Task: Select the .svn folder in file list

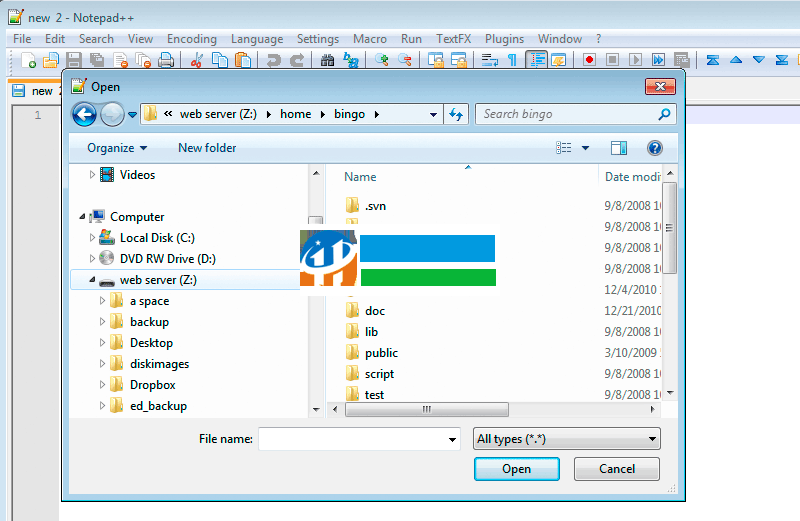Action: click(375, 206)
